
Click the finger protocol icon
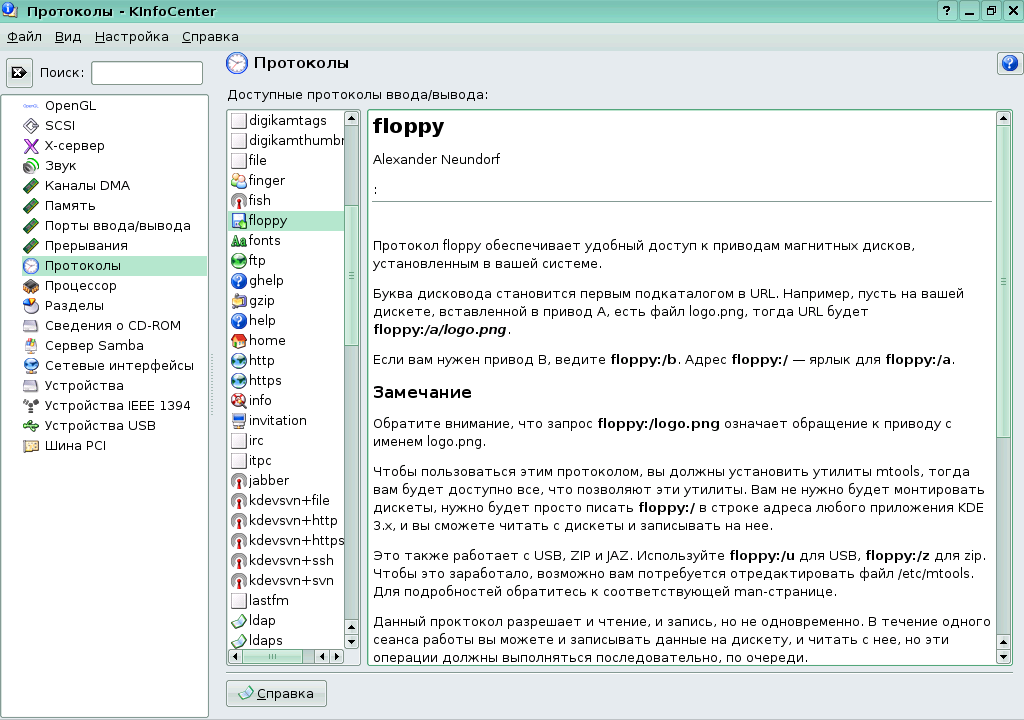pos(237,180)
